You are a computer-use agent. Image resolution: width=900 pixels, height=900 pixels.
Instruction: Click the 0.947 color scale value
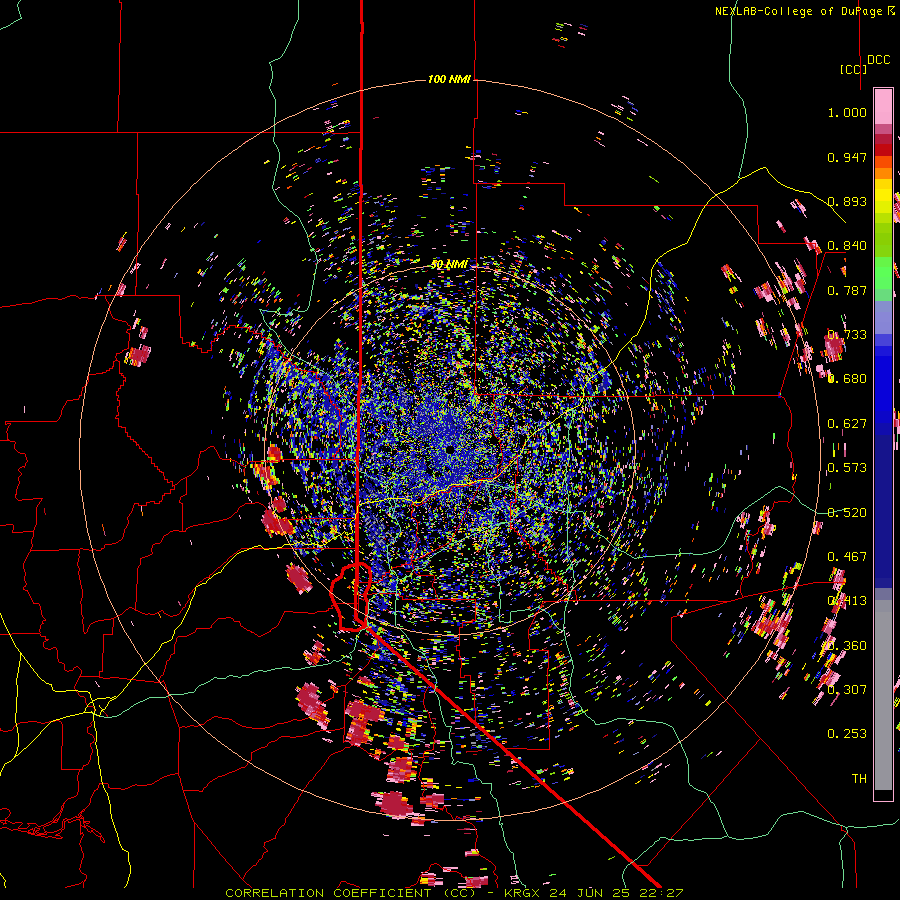click(847, 157)
